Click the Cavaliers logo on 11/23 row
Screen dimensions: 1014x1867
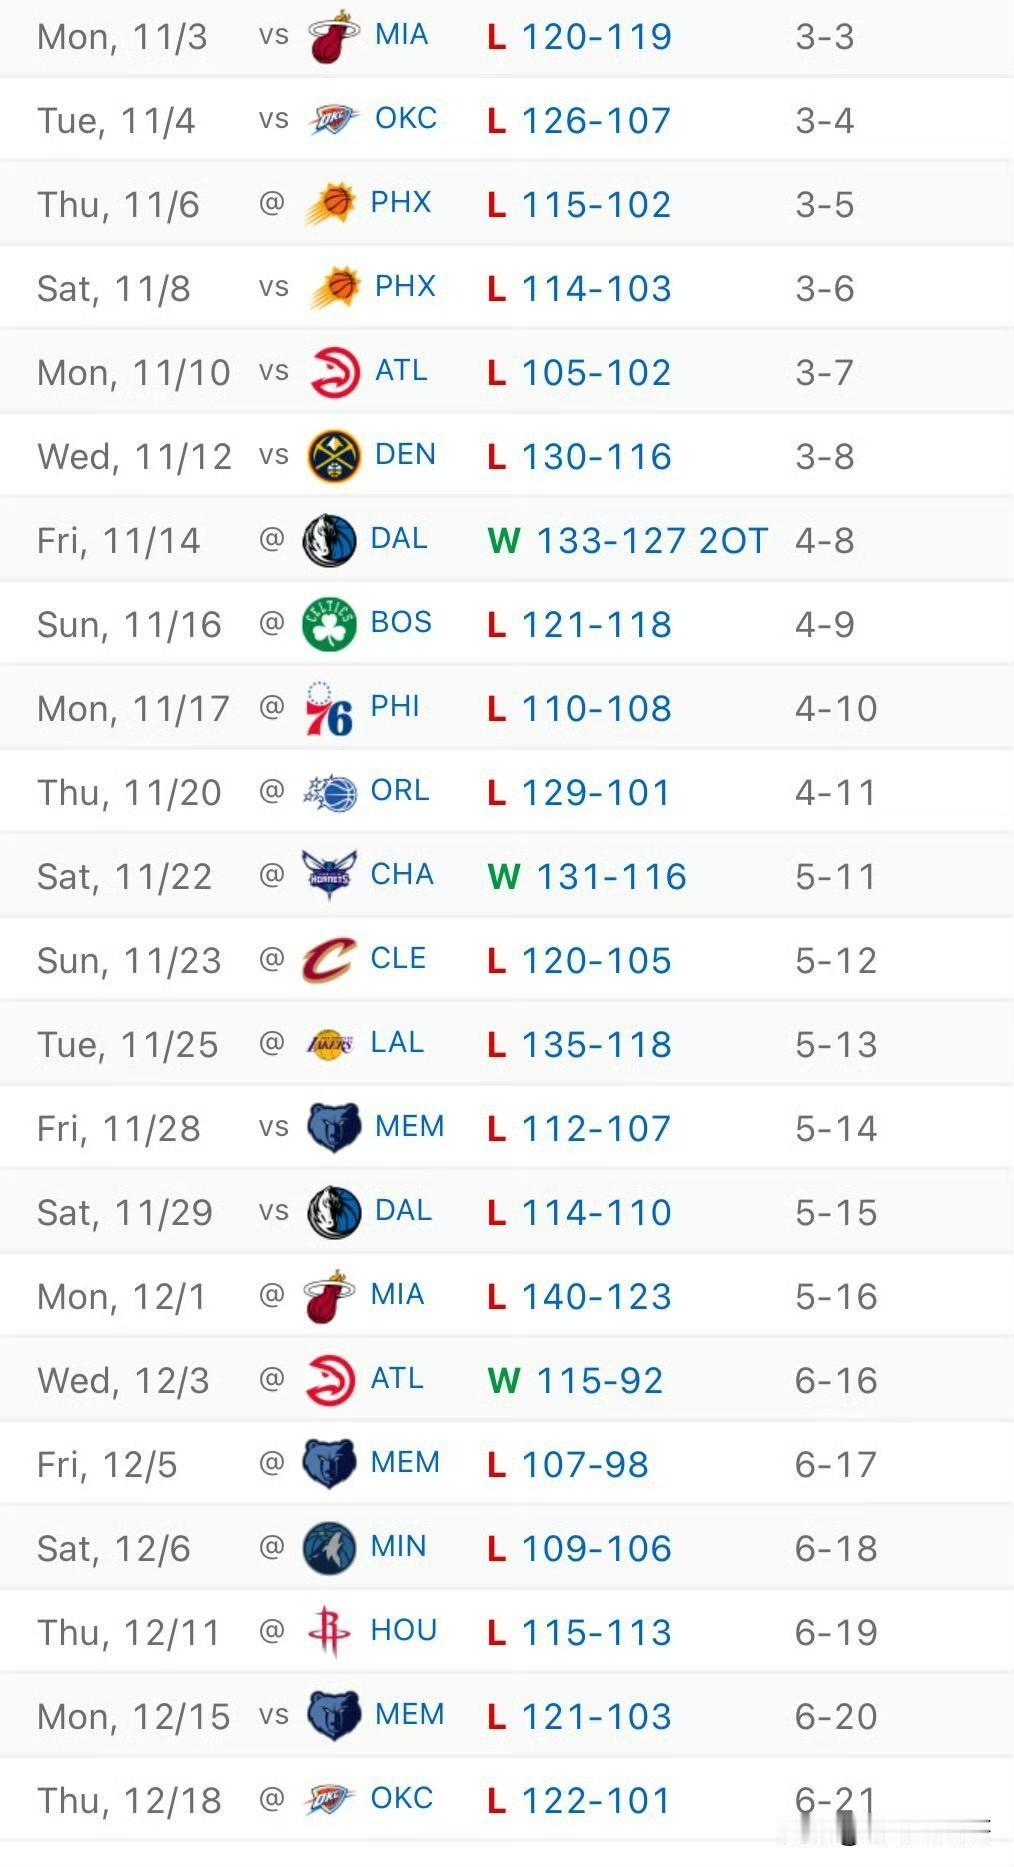click(x=329, y=960)
